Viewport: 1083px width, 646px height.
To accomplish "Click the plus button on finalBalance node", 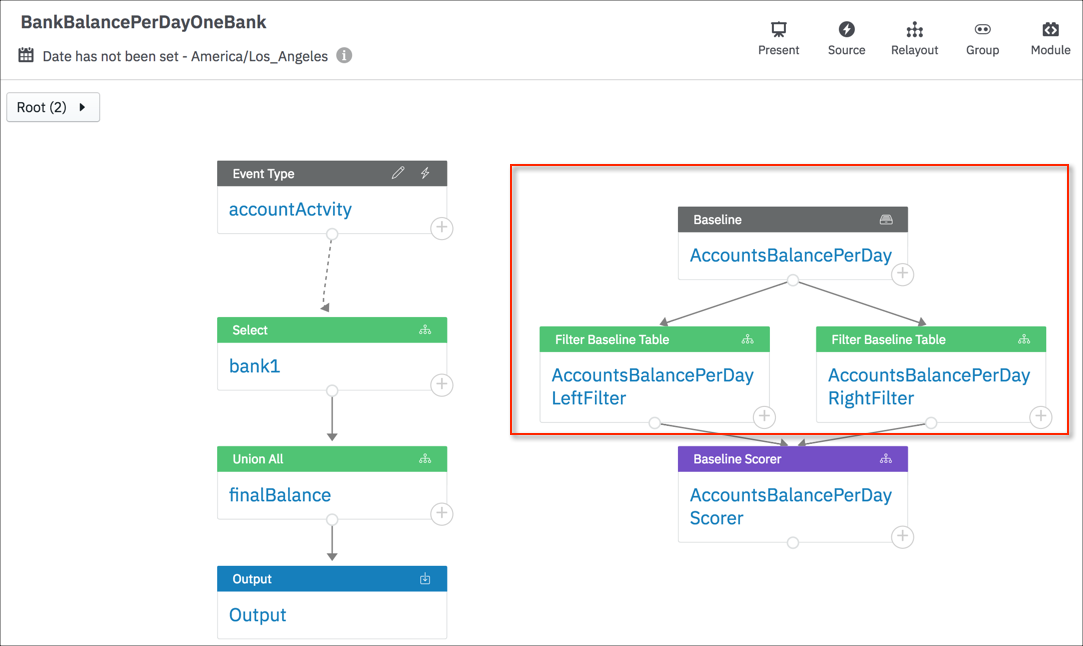I will pyautogui.click(x=442, y=513).
